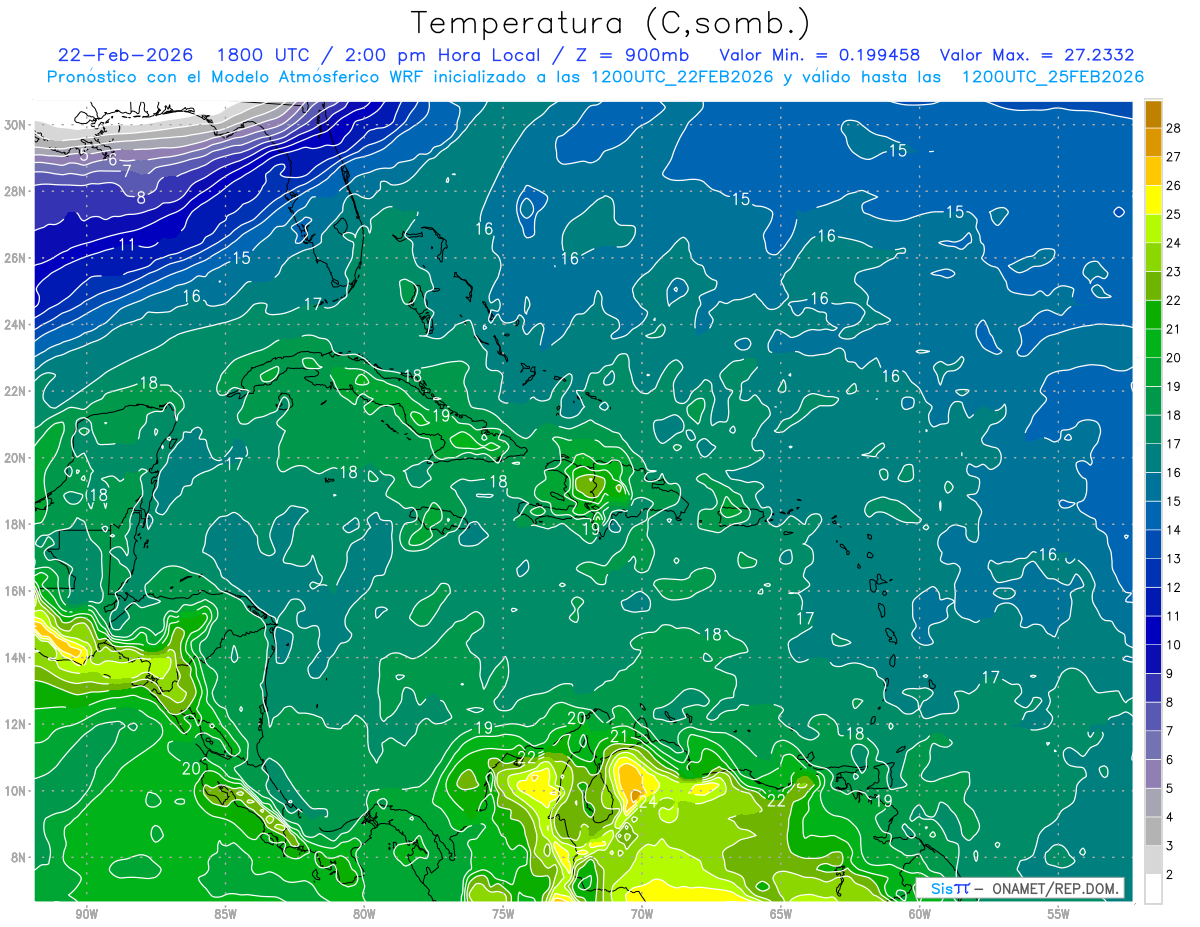Click the "7" contour label in northwest corner

click(x=127, y=172)
